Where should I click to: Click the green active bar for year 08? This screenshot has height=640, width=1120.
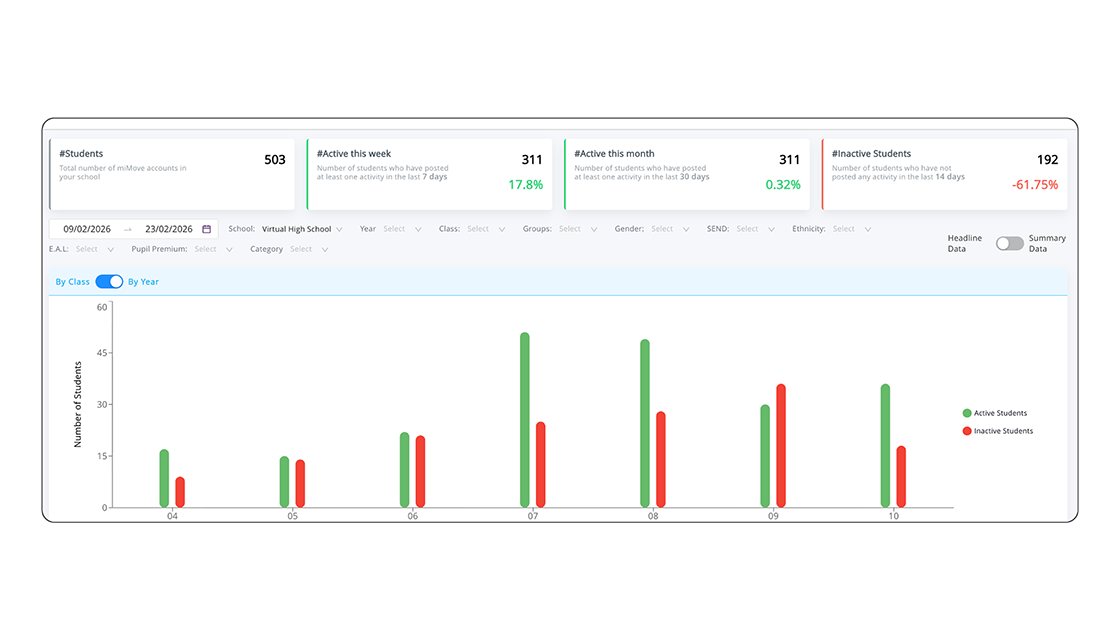pyautogui.click(x=645, y=424)
